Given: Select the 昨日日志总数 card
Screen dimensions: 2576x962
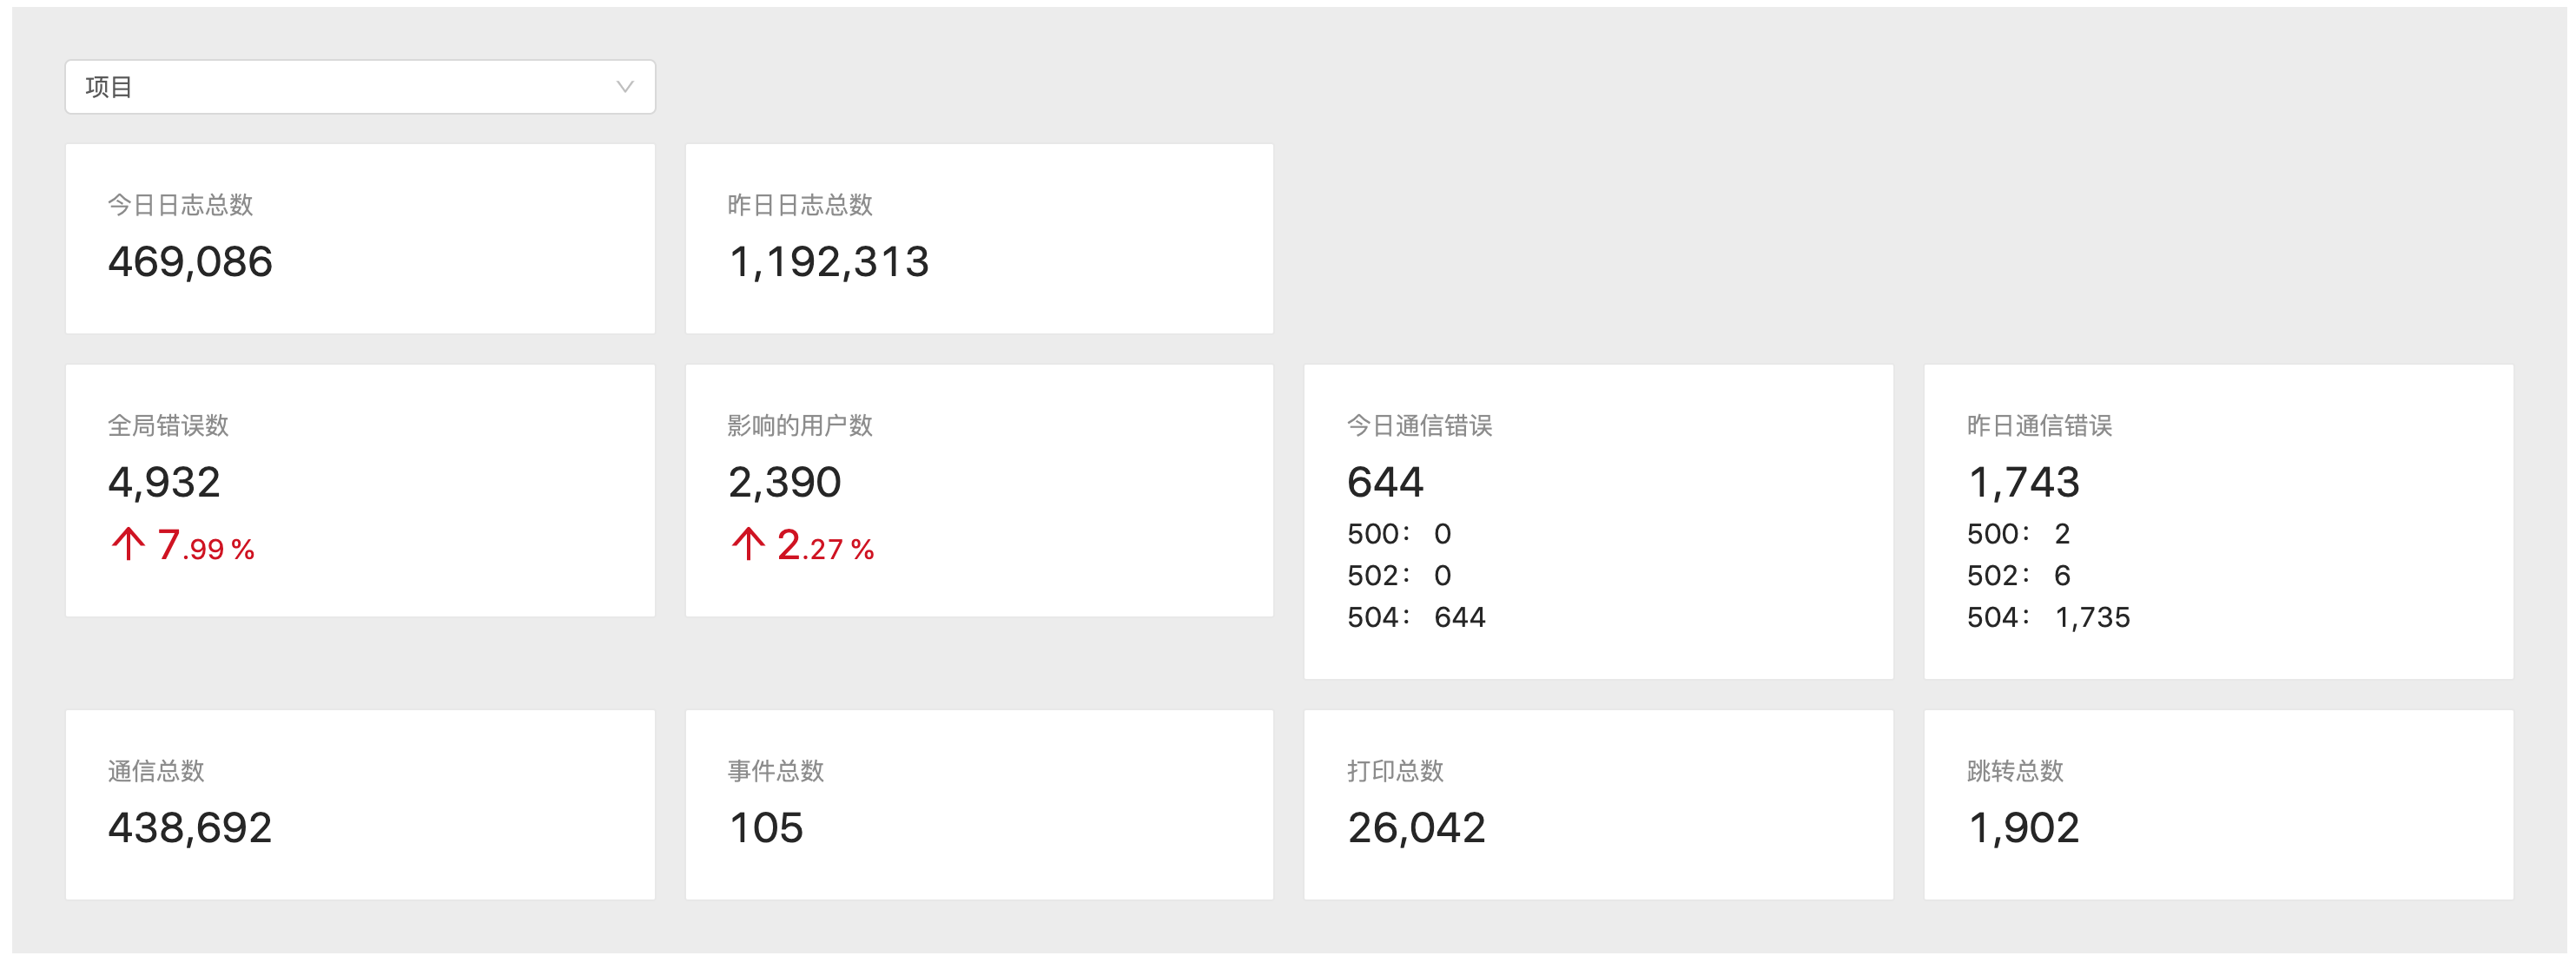Looking at the screenshot, I should click(979, 238).
